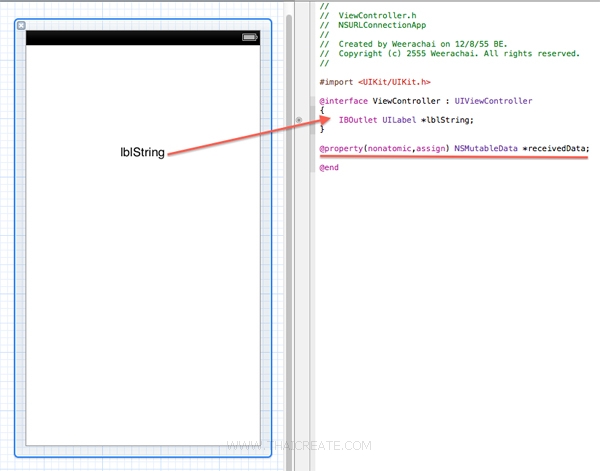Click ViewController class name after @interface
The image size is (600, 471).
click(x=406, y=101)
